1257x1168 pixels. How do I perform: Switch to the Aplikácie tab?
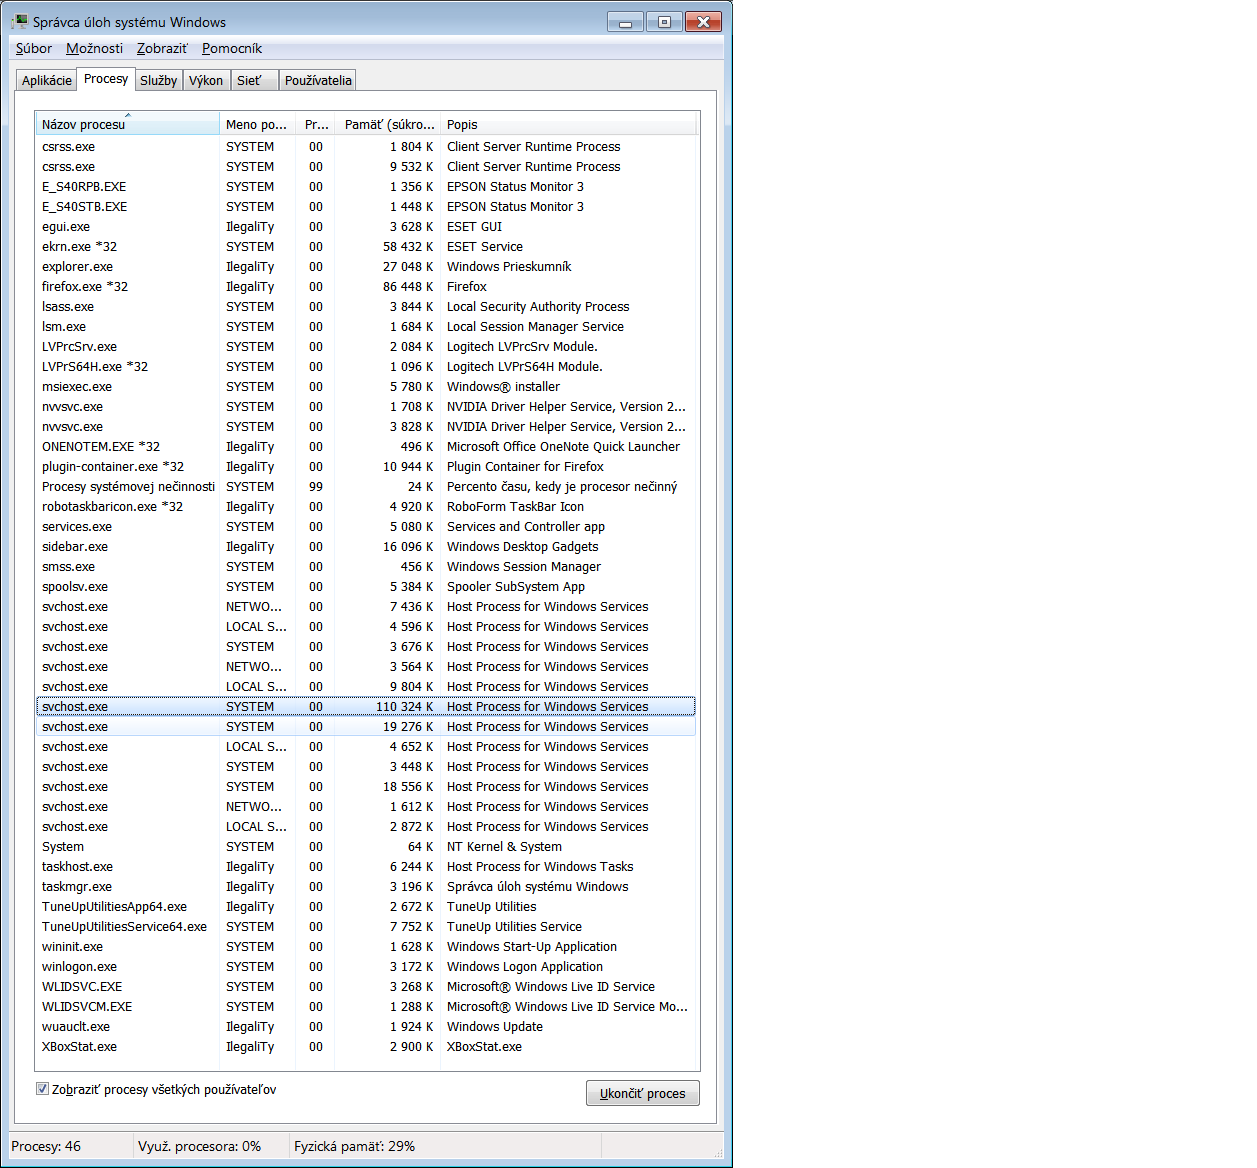pyautogui.click(x=46, y=81)
